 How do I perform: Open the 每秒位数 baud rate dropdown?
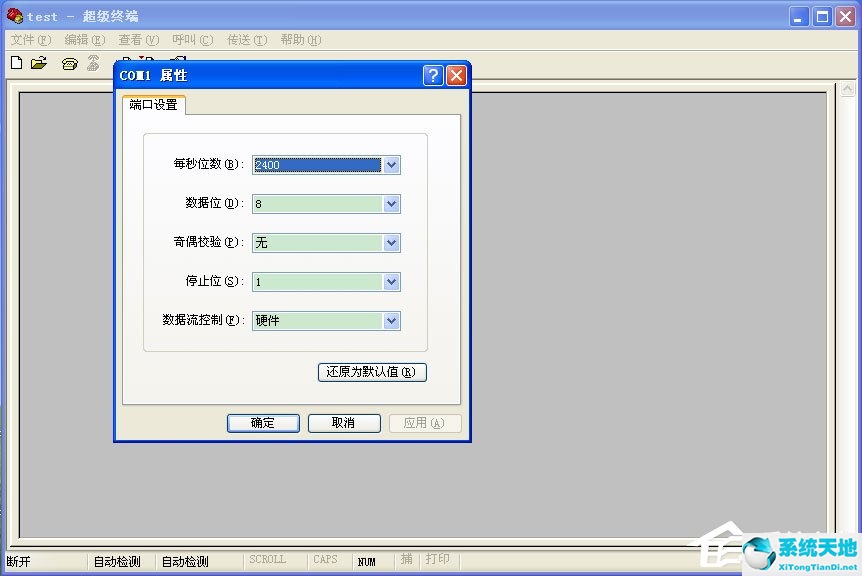pyautogui.click(x=392, y=164)
